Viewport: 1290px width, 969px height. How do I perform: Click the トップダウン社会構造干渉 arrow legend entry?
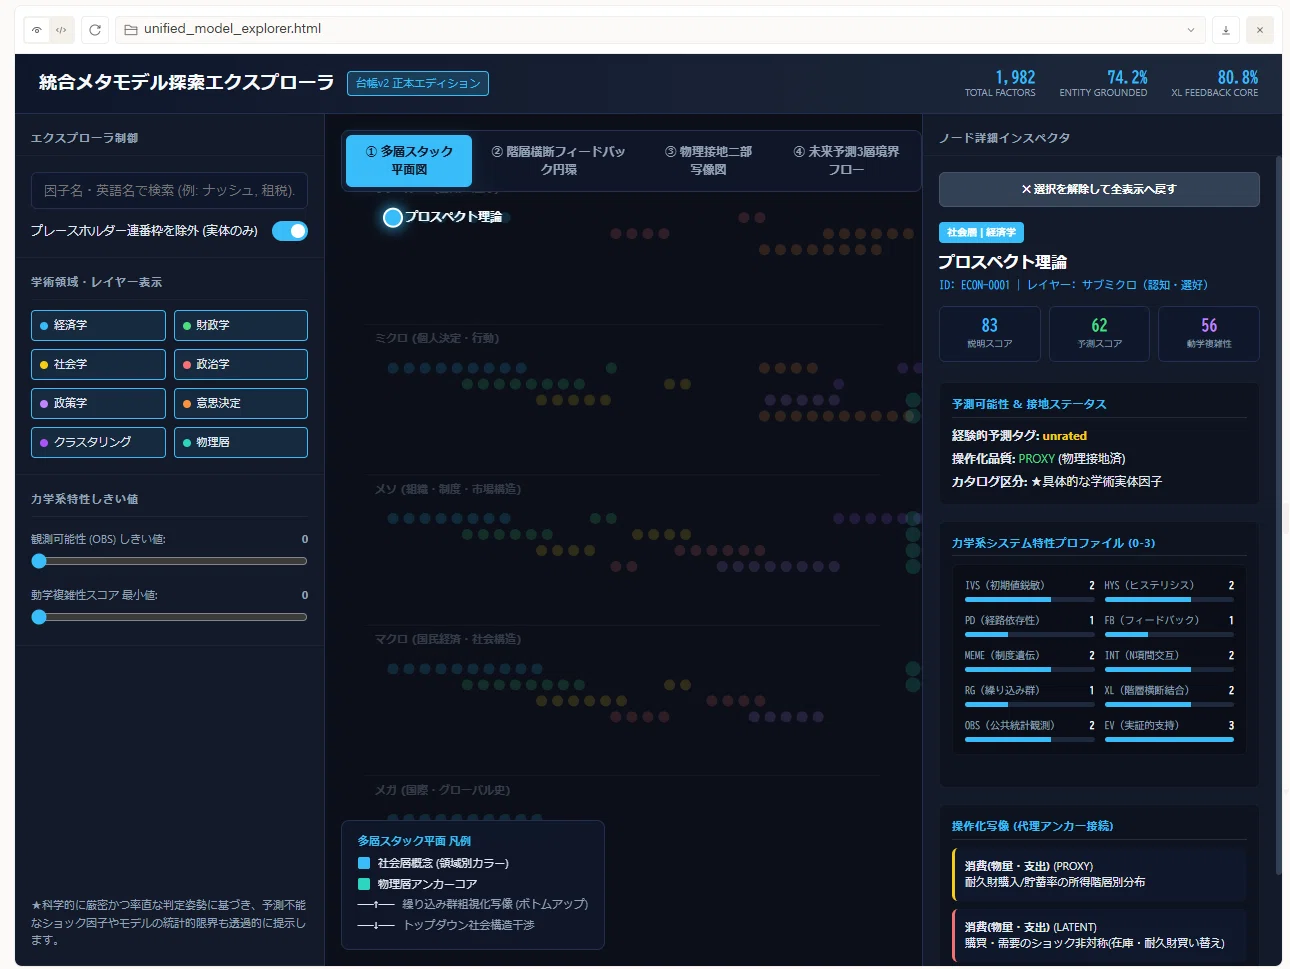coord(446,925)
